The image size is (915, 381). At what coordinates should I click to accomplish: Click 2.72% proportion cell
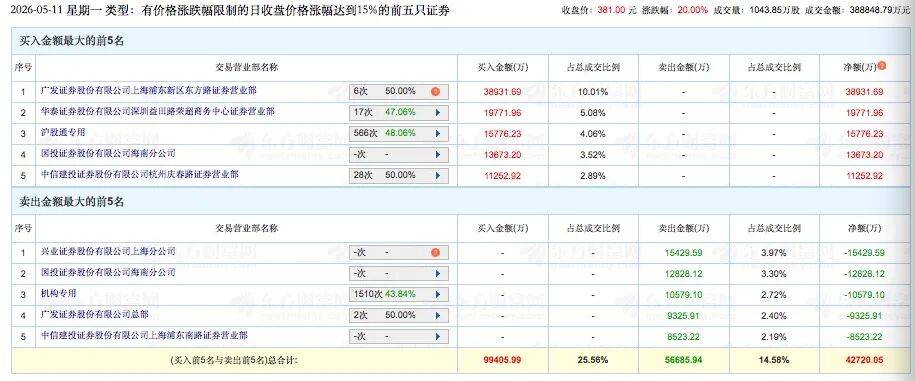tap(774, 295)
